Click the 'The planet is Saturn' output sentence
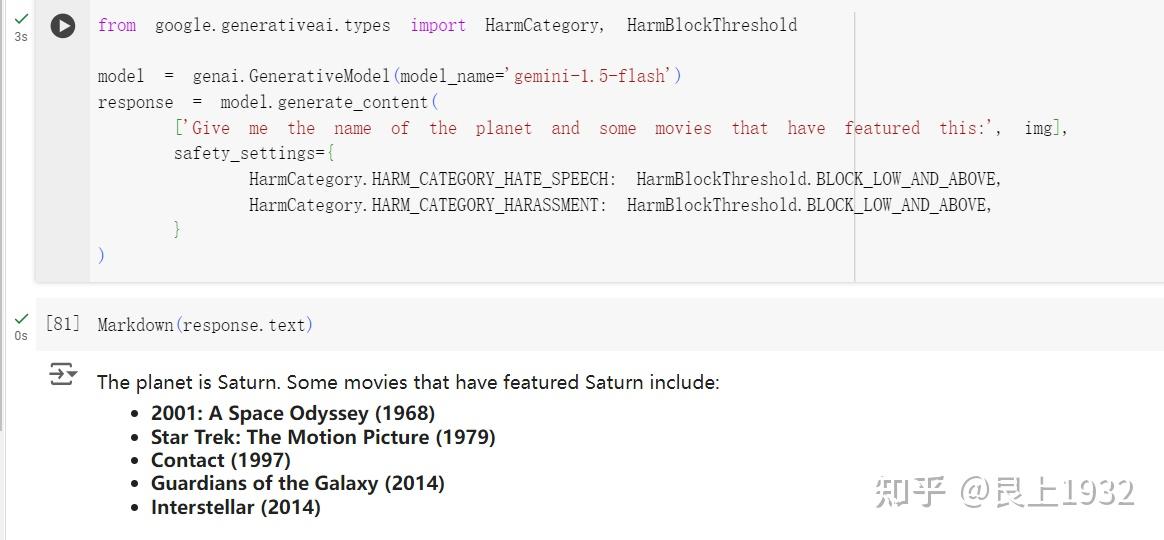This screenshot has height=540, width=1164. pyautogui.click(x=407, y=382)
